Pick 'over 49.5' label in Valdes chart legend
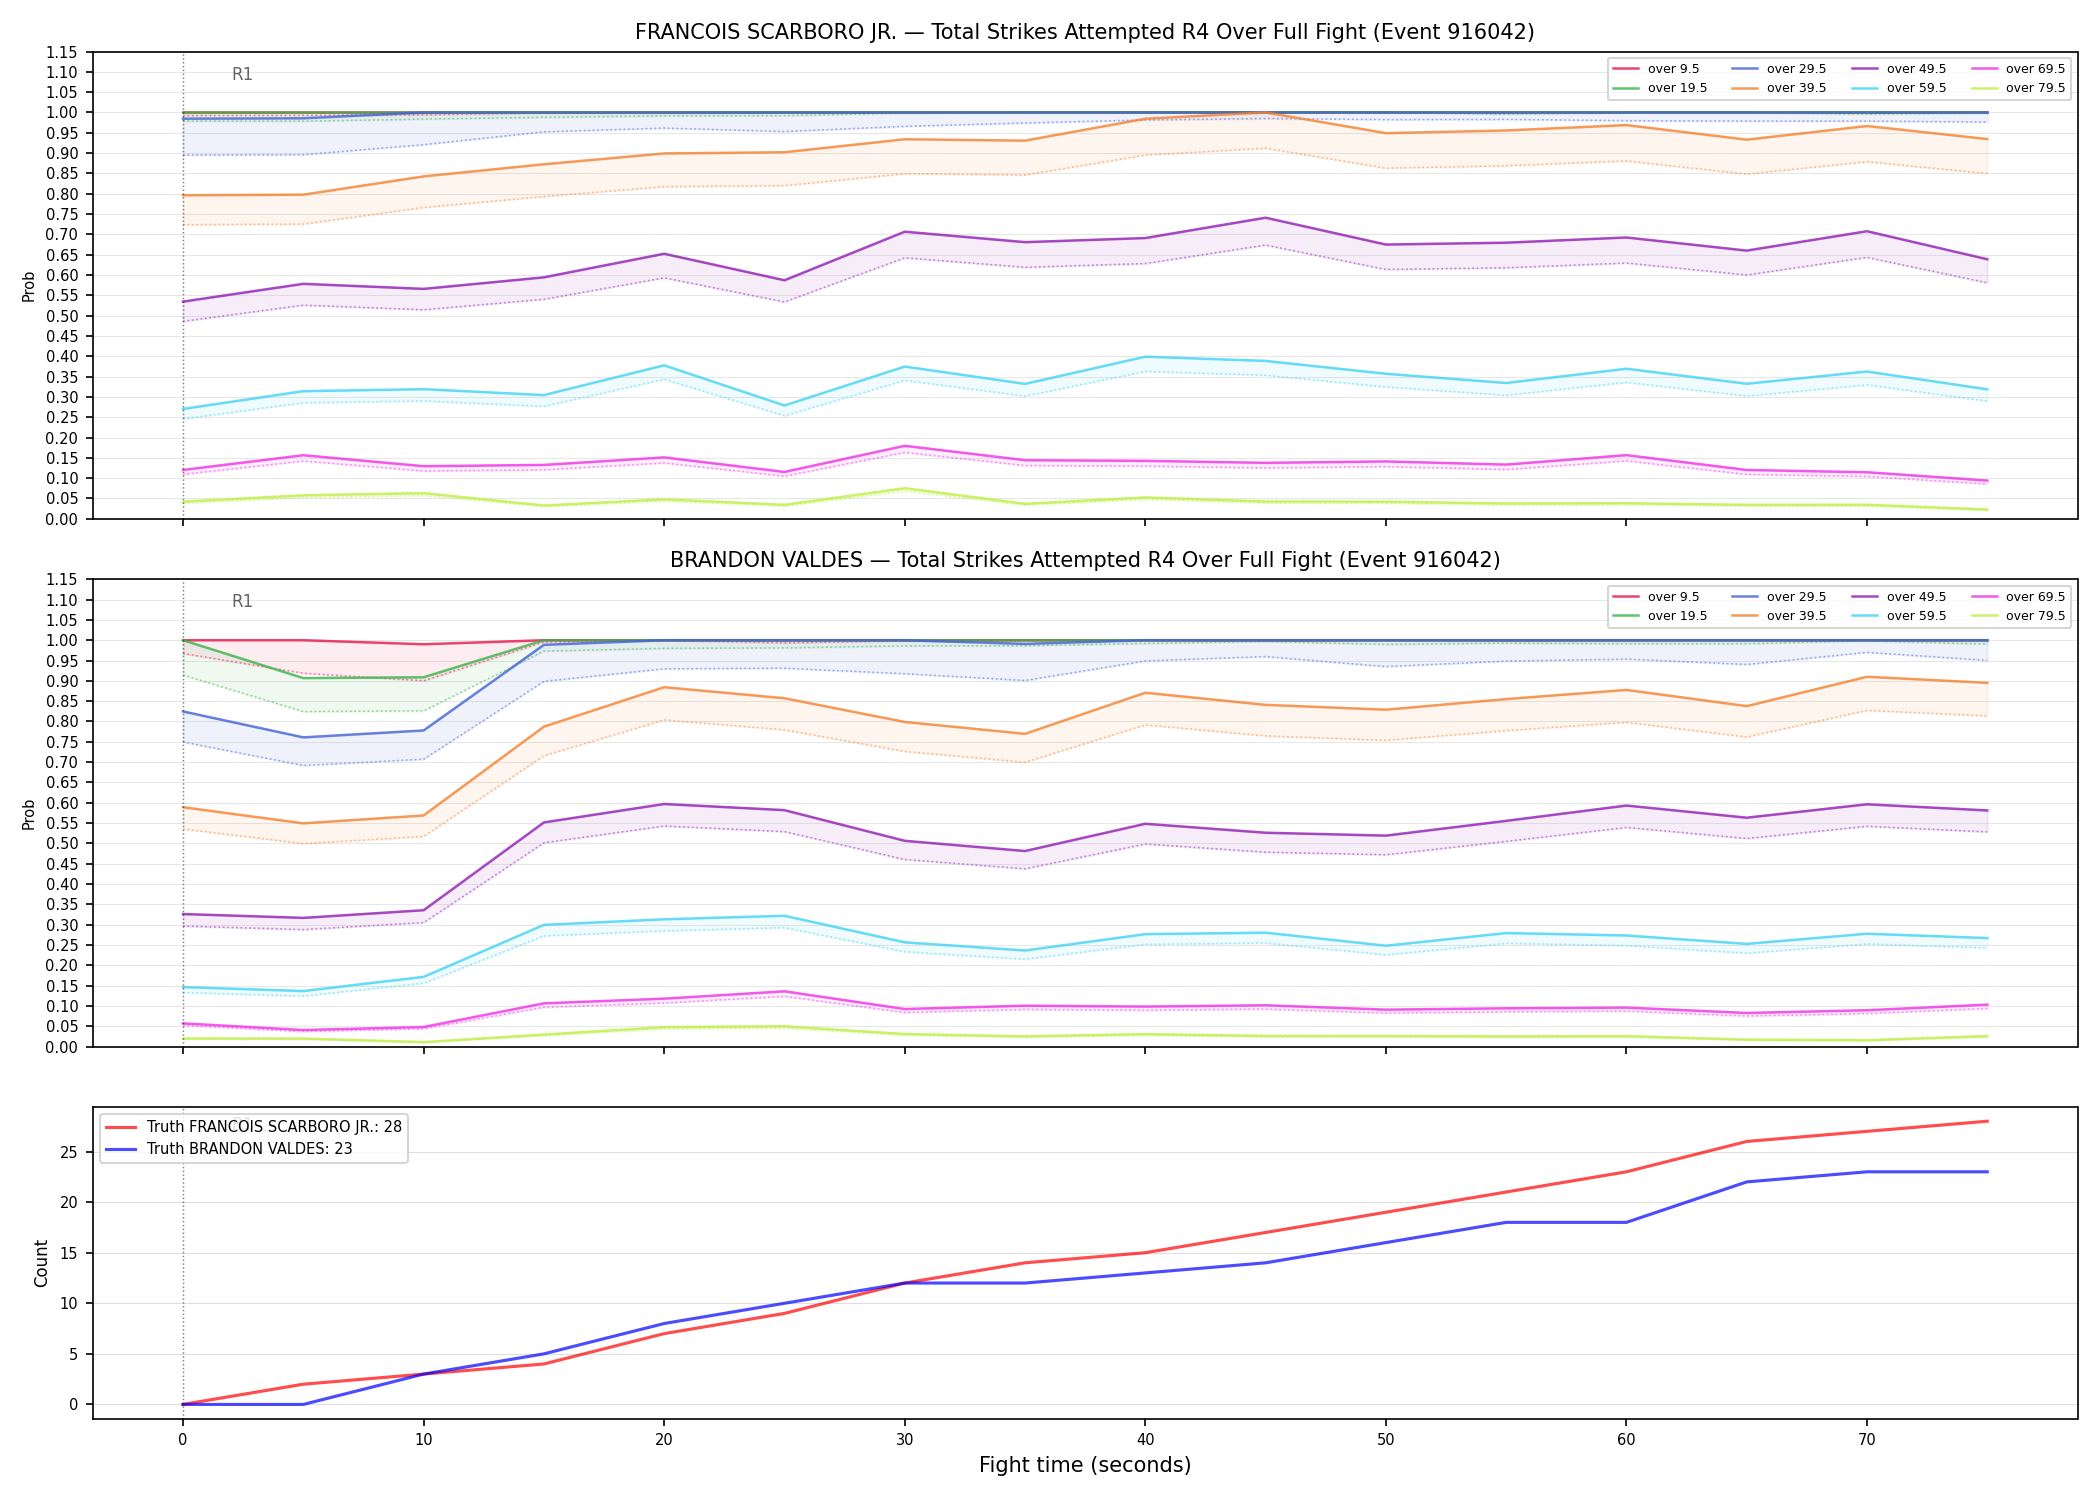The image size is (2100, 1500). 1916,597
